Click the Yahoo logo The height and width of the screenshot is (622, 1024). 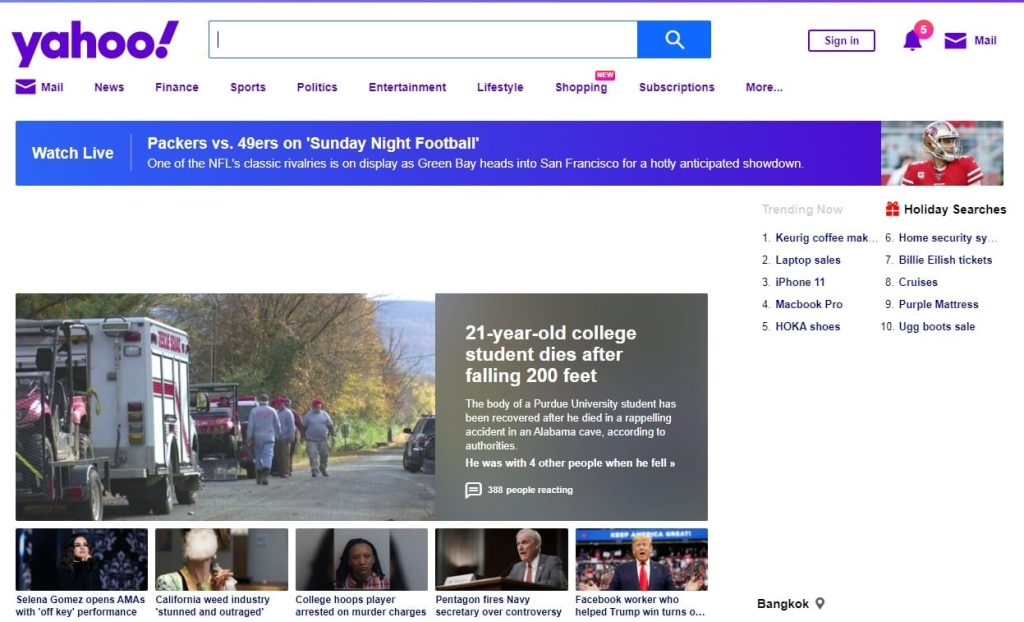click(x=95, y=42)
